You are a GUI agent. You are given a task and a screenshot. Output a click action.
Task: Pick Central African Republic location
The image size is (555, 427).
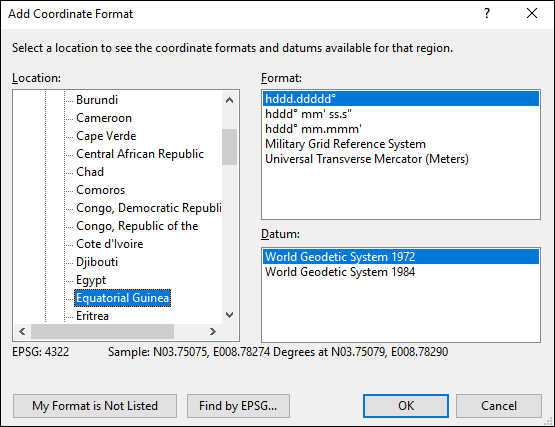pyautogui.click(x=140, y=154)
